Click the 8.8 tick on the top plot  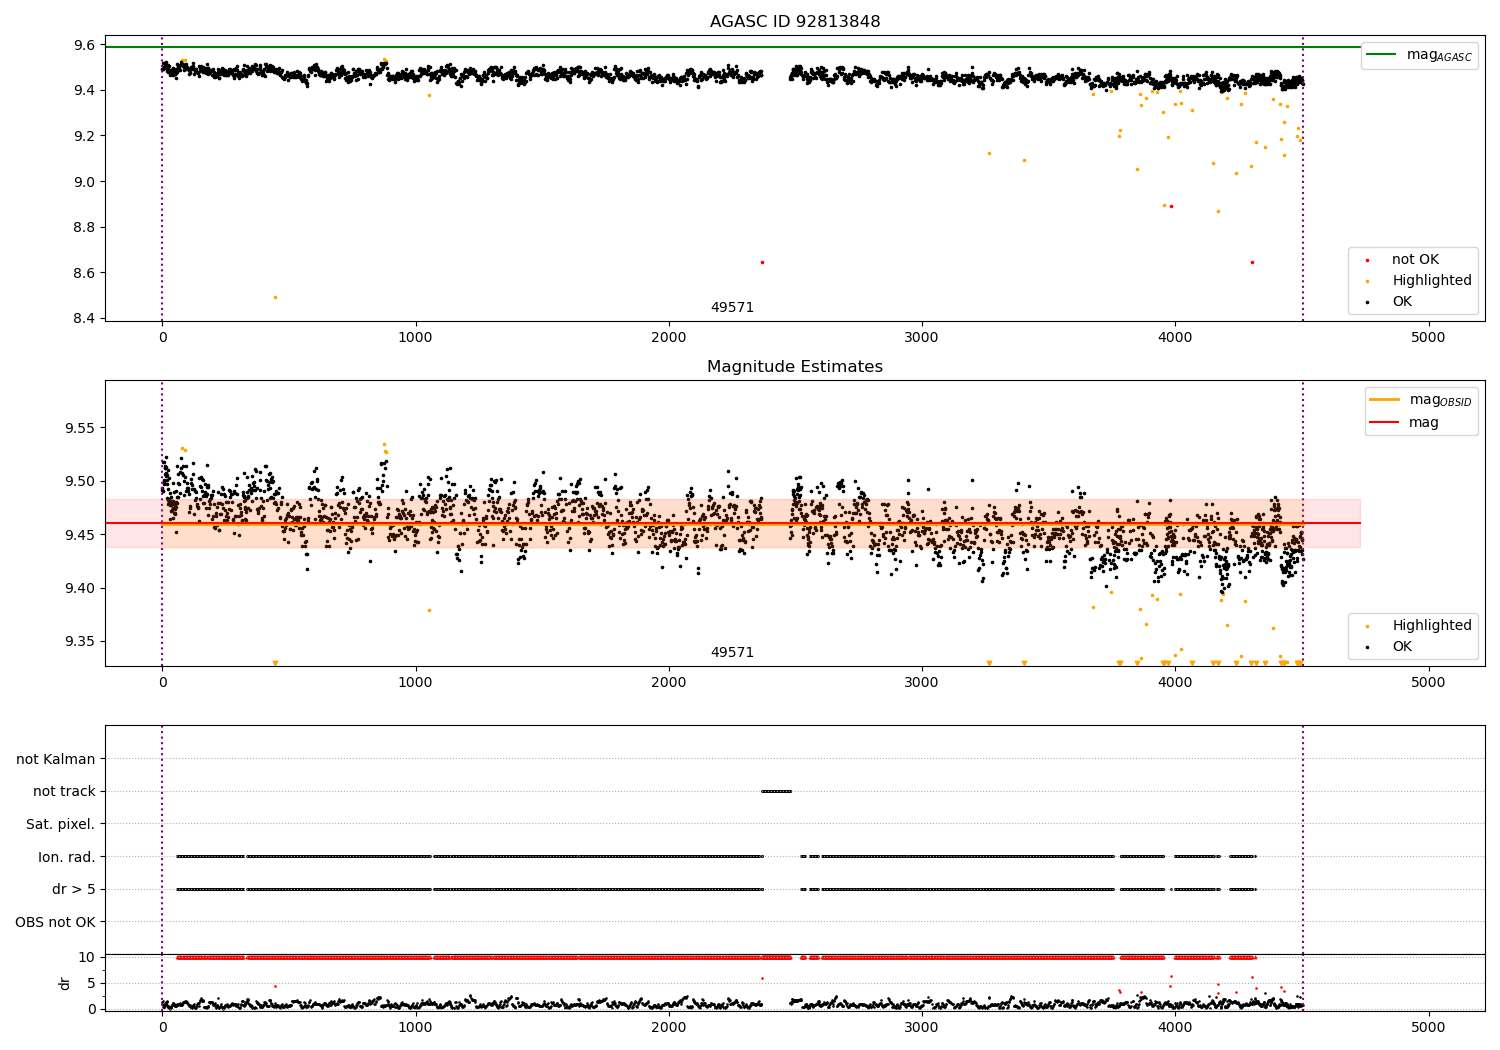(x=85, y=228)
